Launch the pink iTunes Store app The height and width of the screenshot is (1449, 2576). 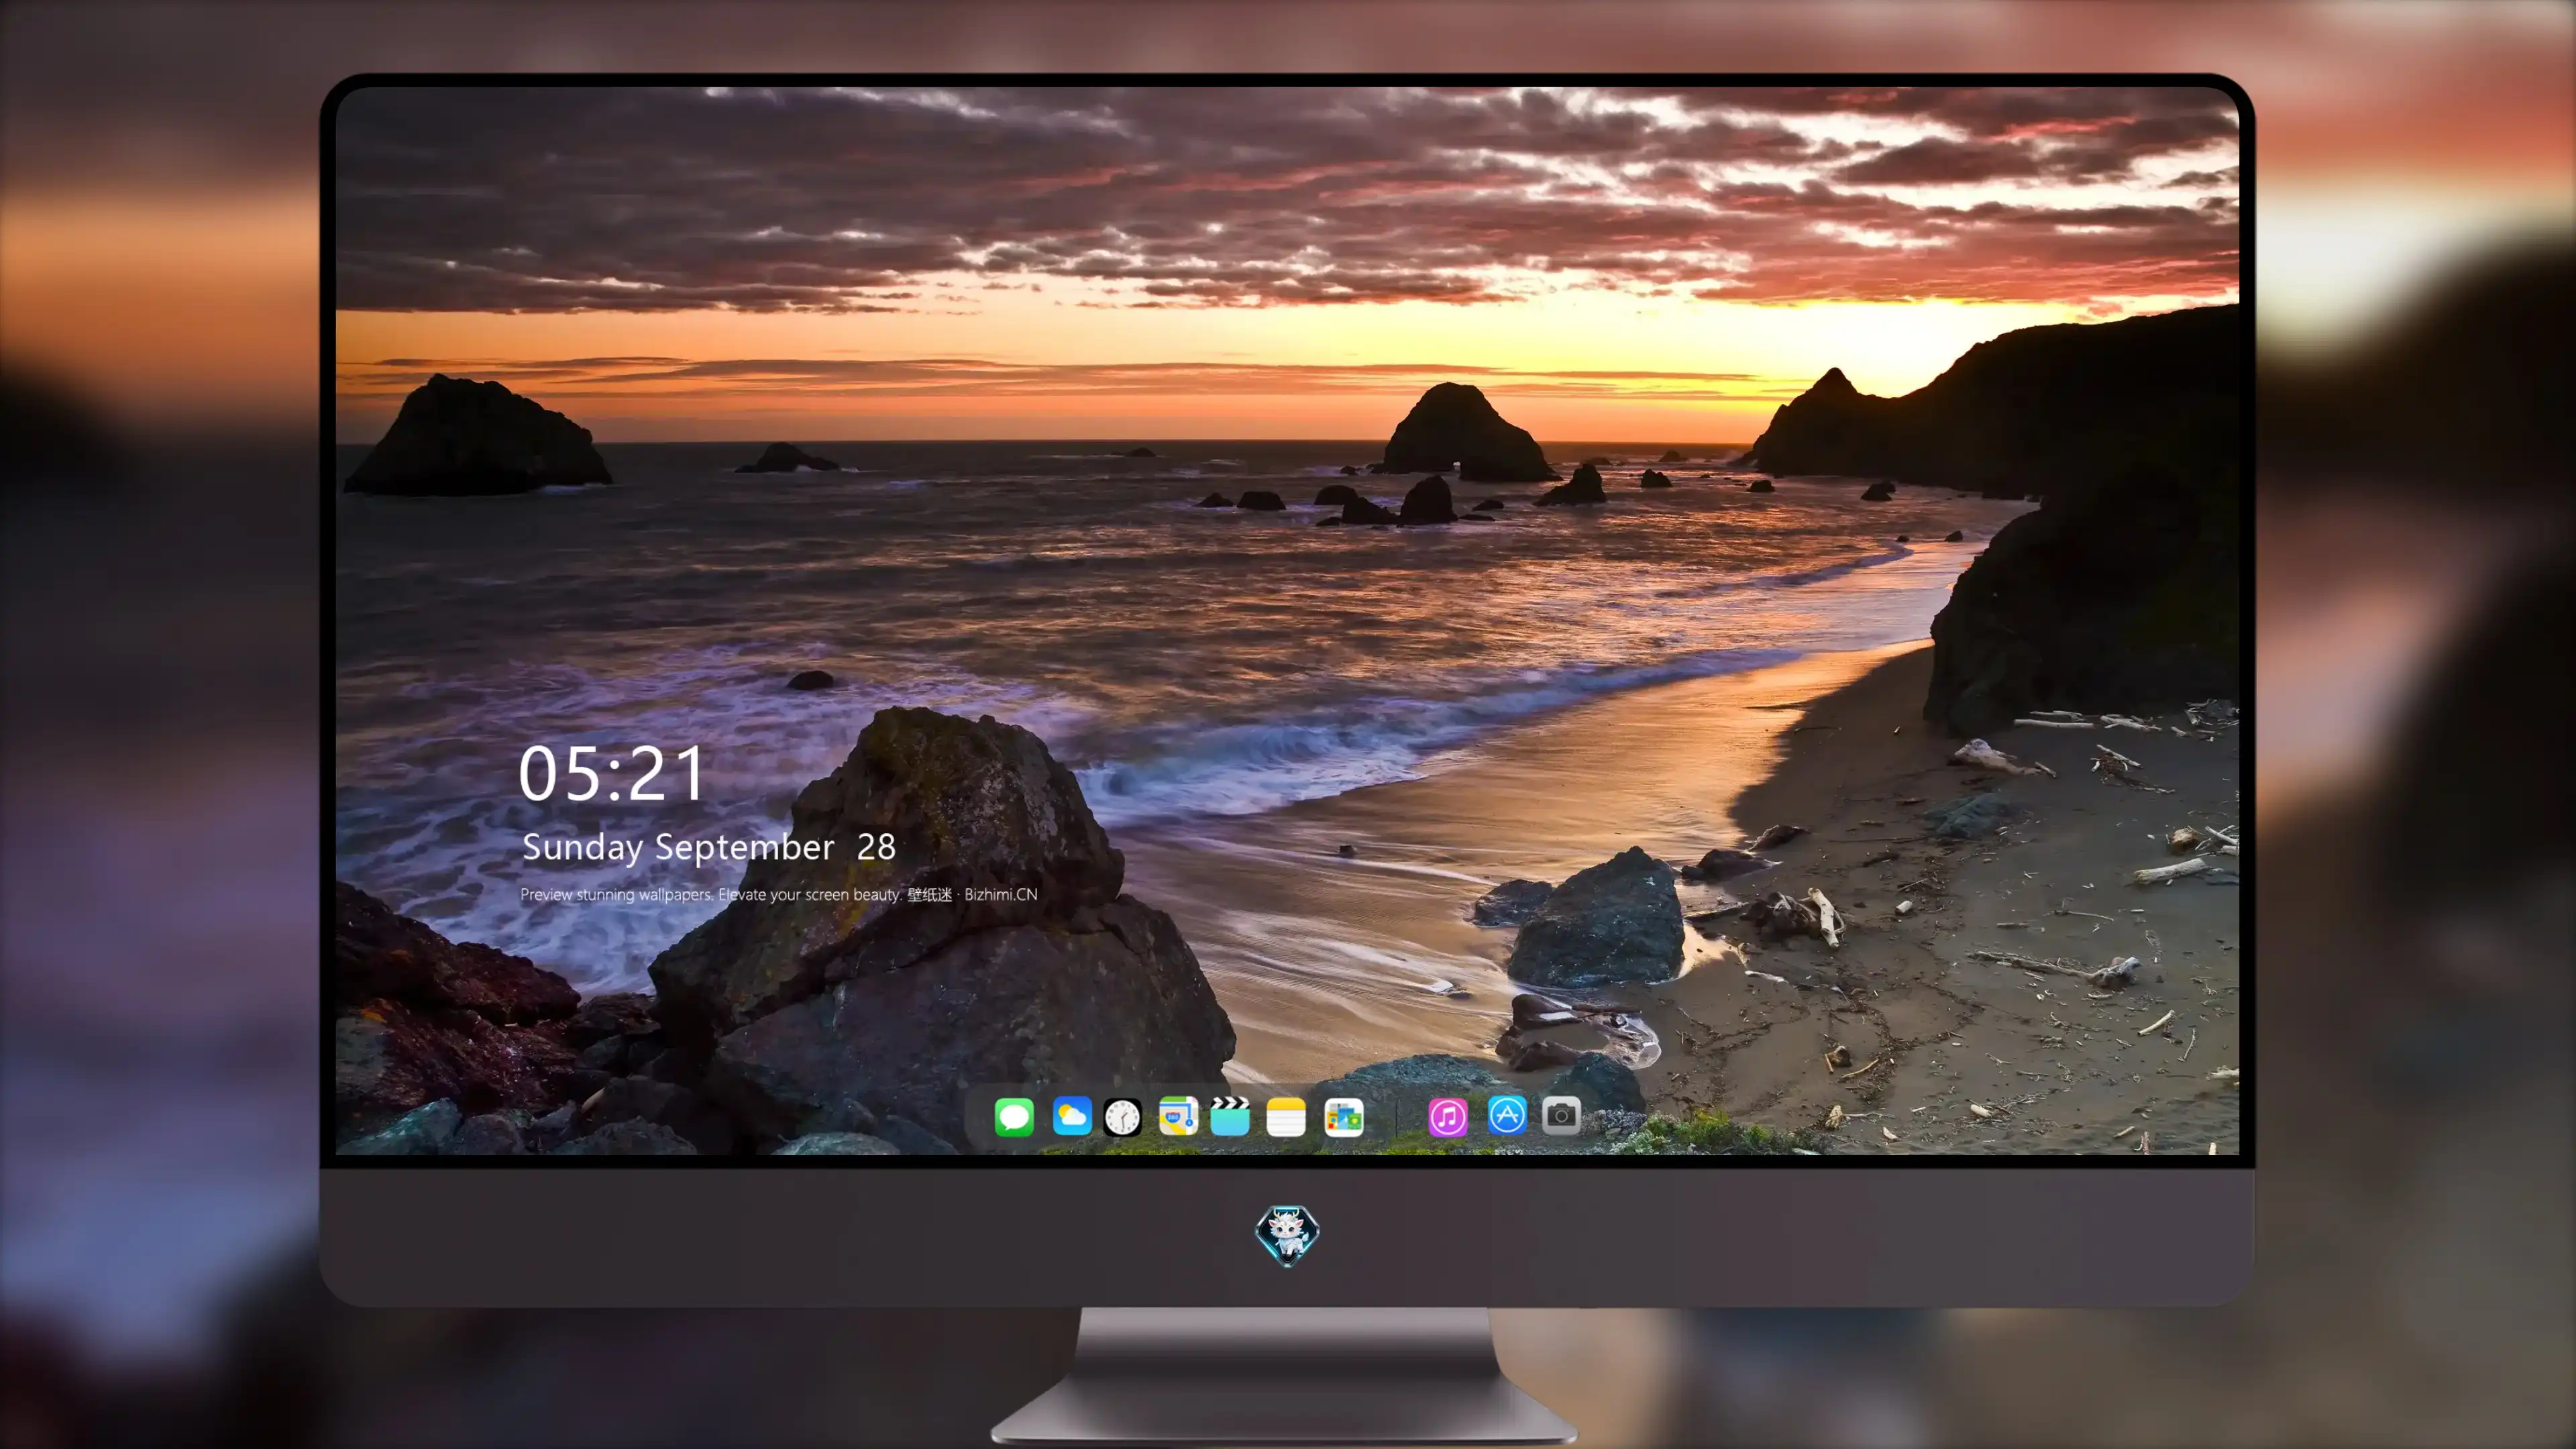pyautogui.click(x=1448, y=1116)
